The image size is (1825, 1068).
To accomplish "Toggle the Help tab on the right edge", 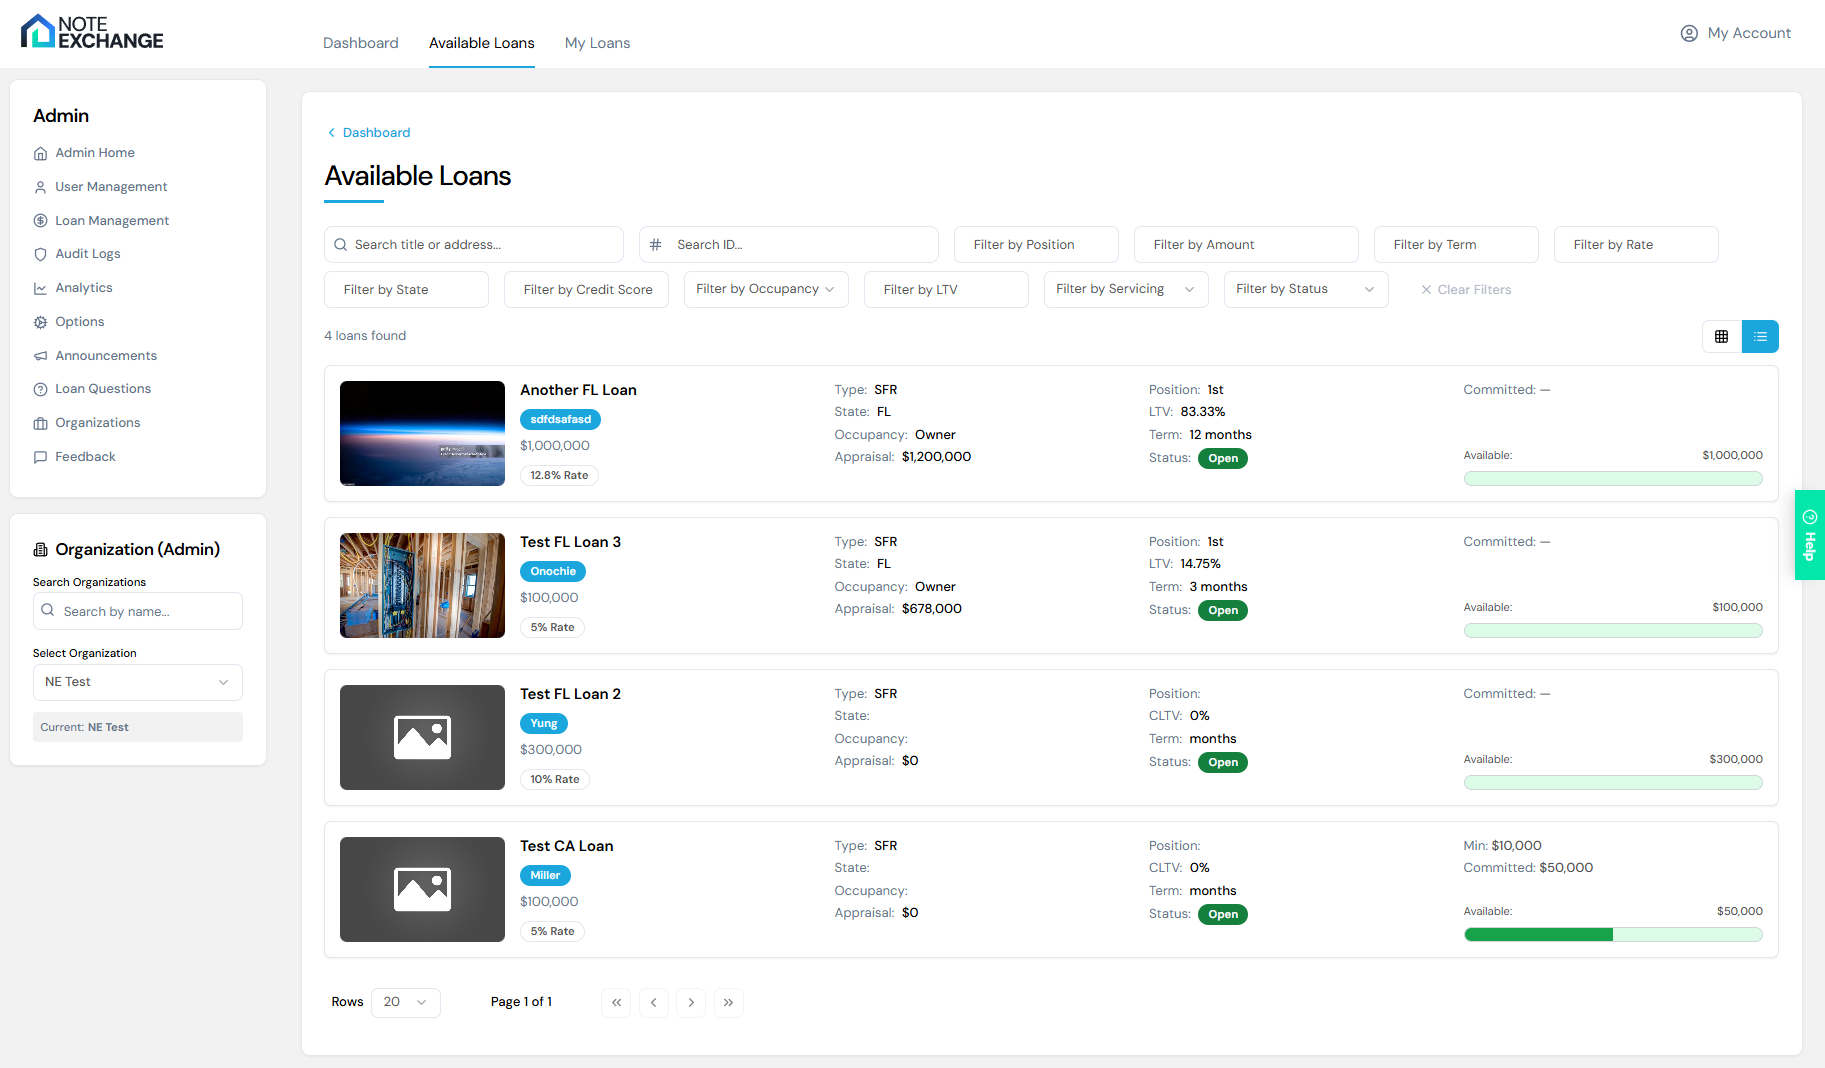I will pyautogui.click(x=1809, y=535).
